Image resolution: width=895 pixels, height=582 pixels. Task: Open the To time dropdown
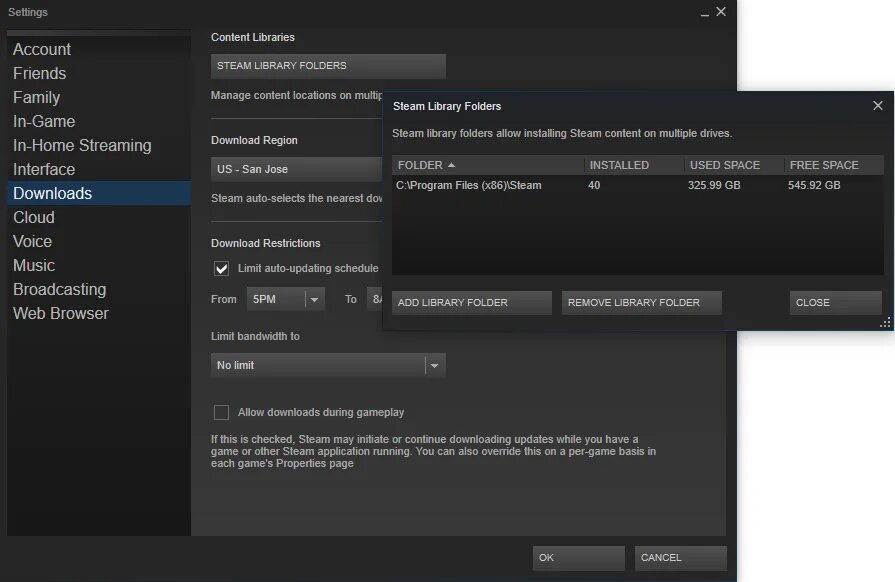pos(374,300)
